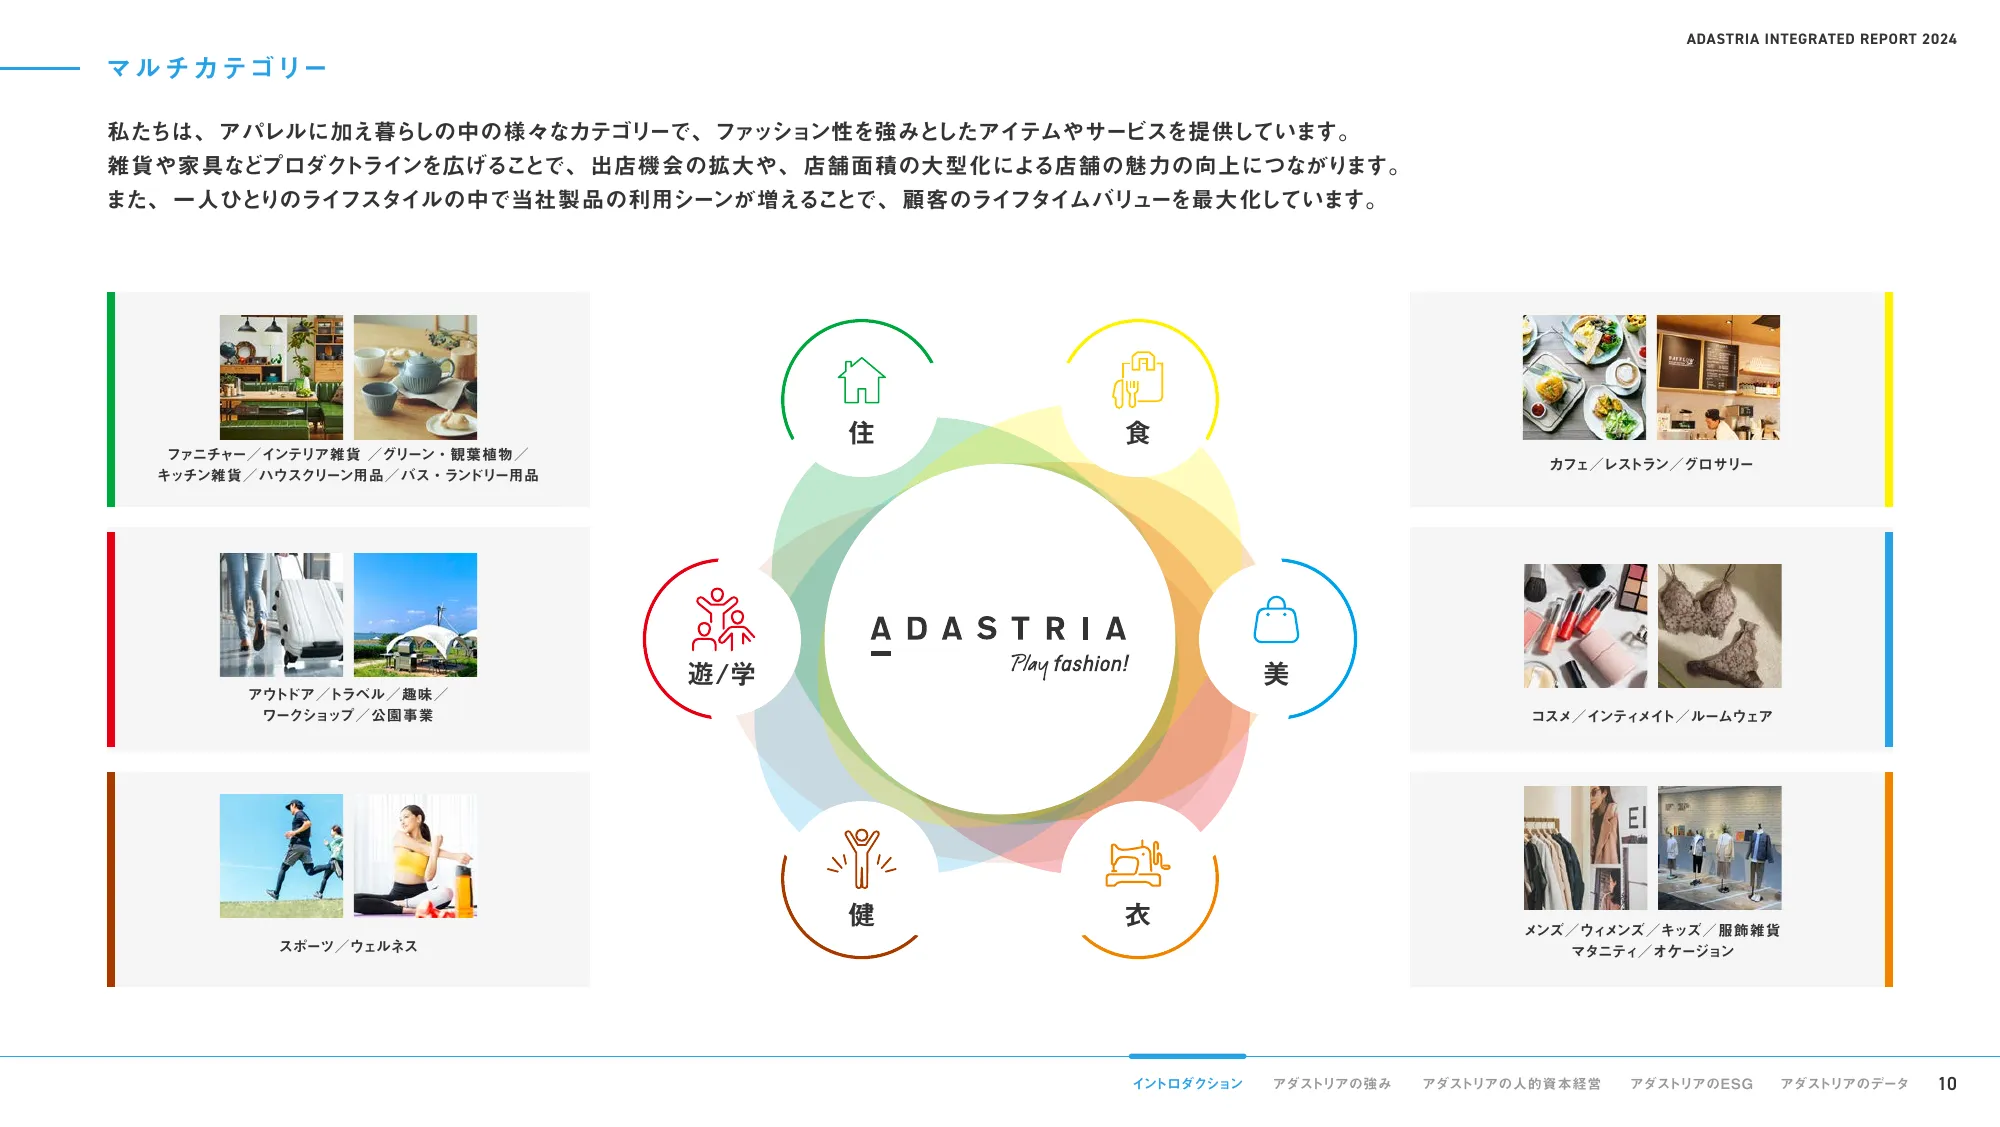The image size is (2000, 1127).
Task: Click the yellow shopping bag and fork icon
Action: 1138,380
